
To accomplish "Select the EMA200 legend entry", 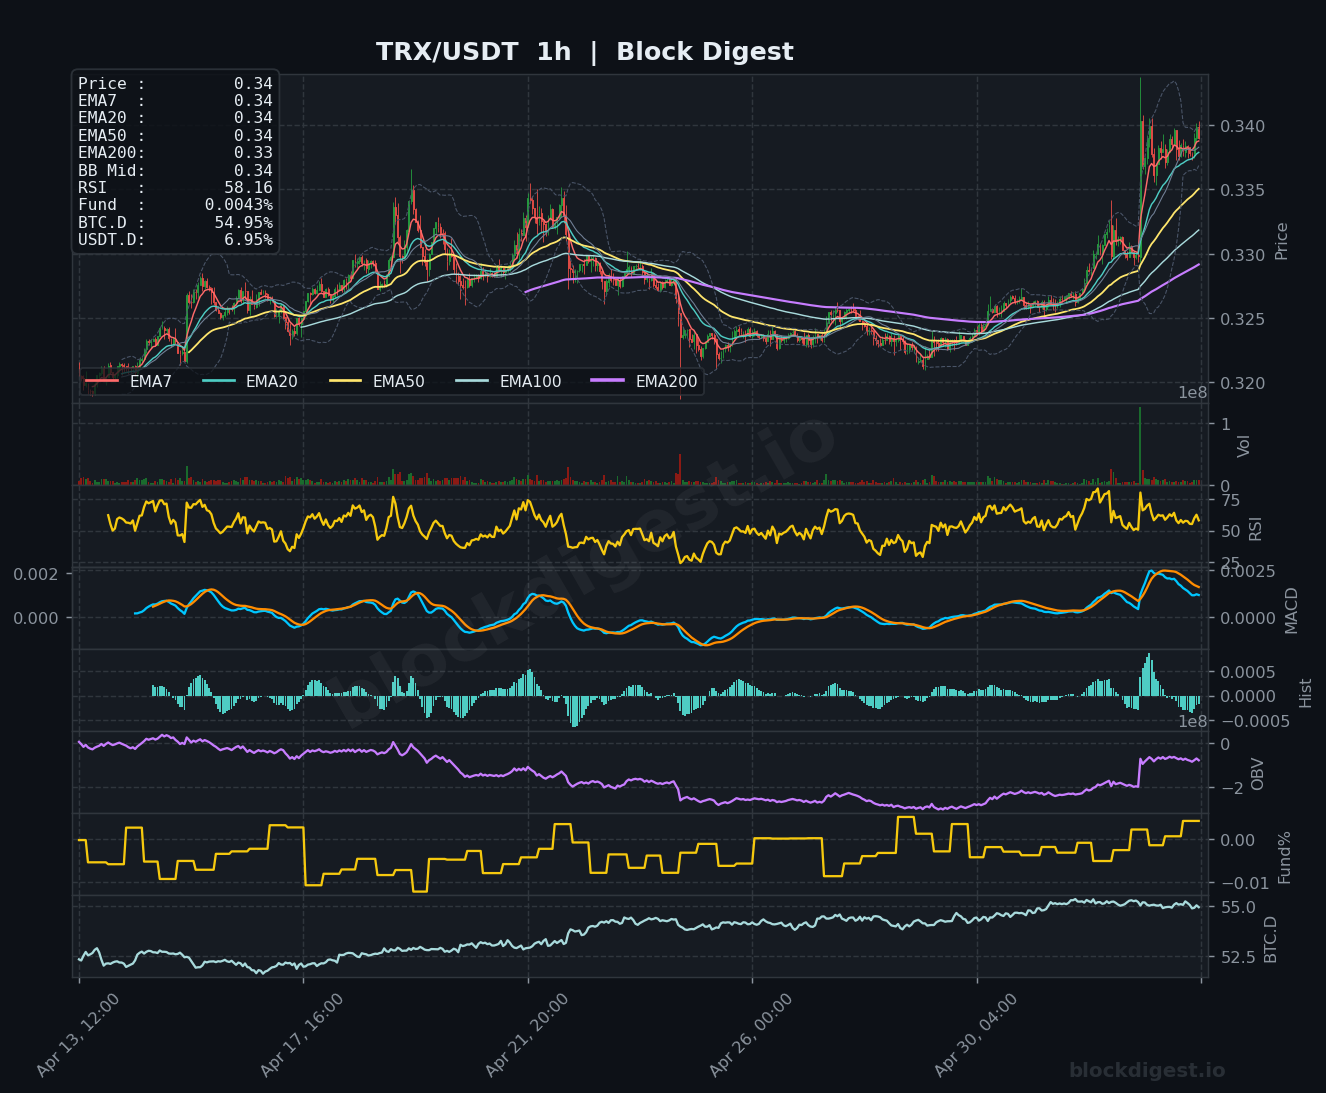I will pos(645,381).
